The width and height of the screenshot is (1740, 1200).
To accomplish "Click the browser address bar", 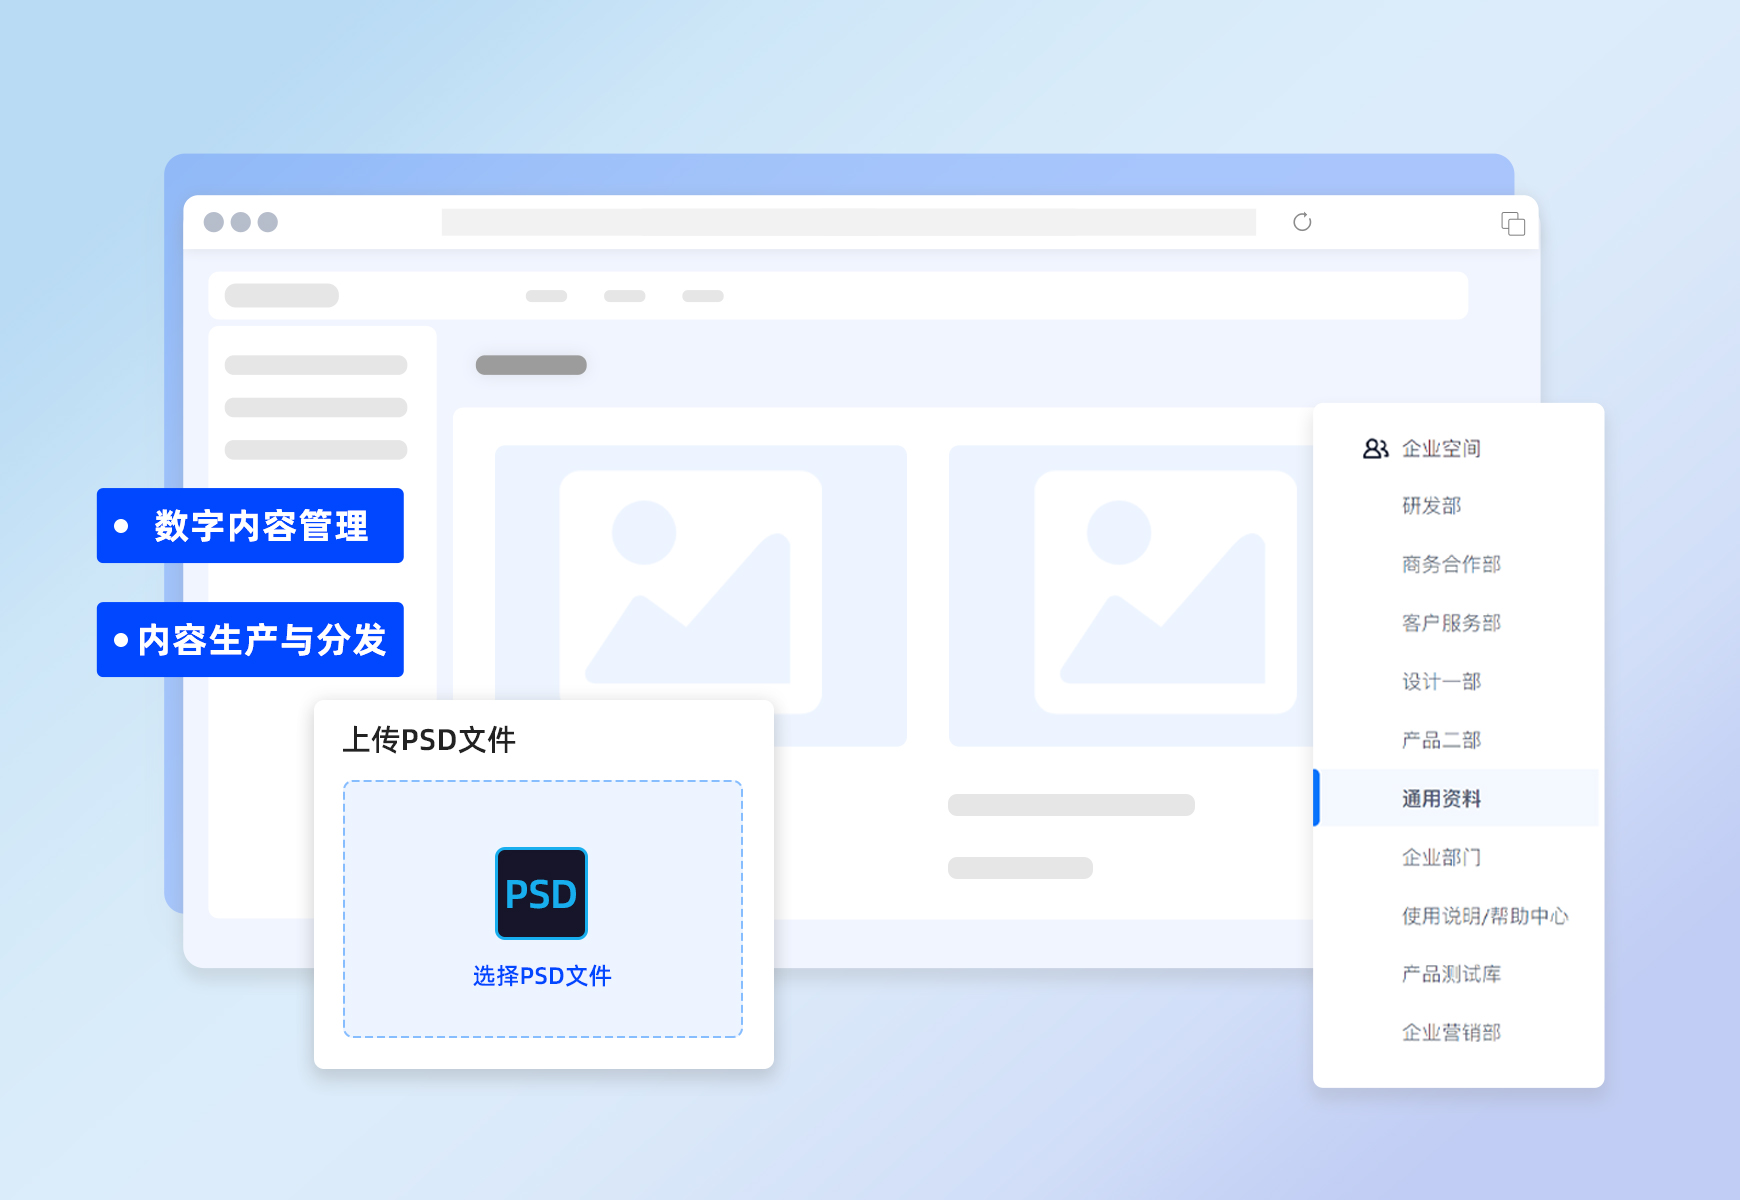I will (848, 222).
